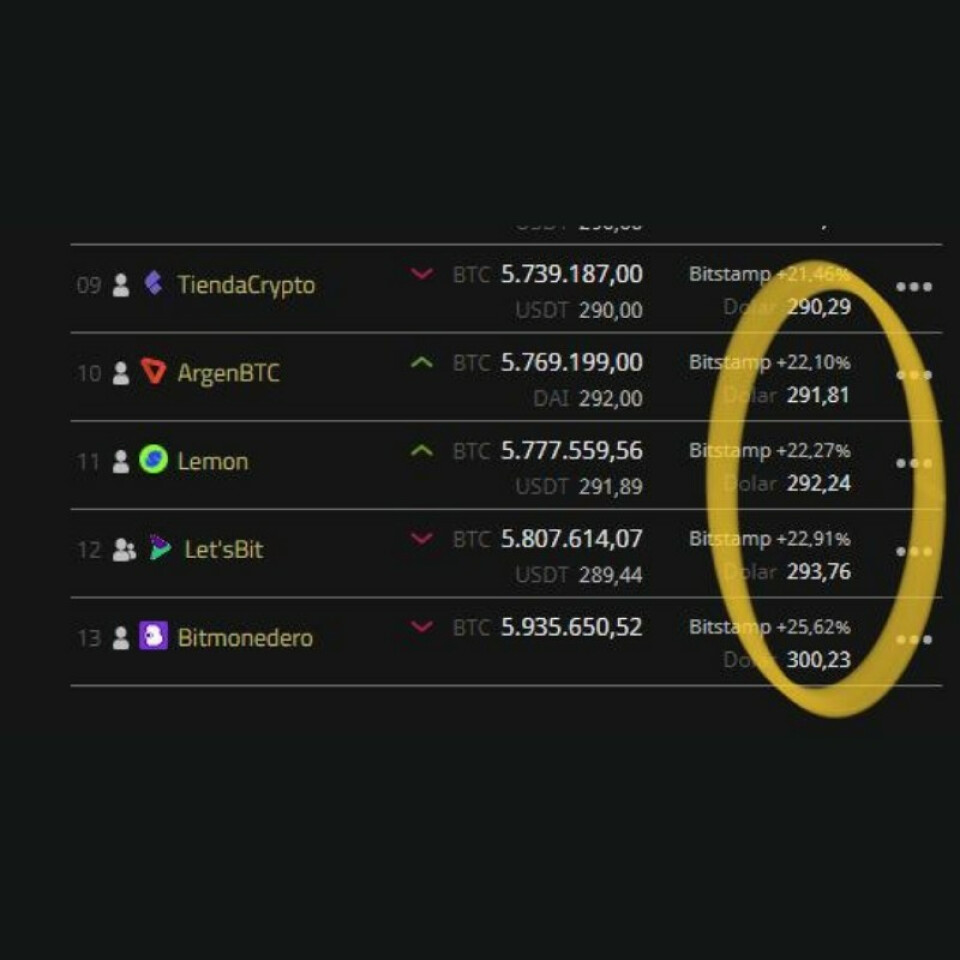Click the TiendaCrypto logo icon
Viewport: 960px width, 960px height.
click(x=153, y=285)
